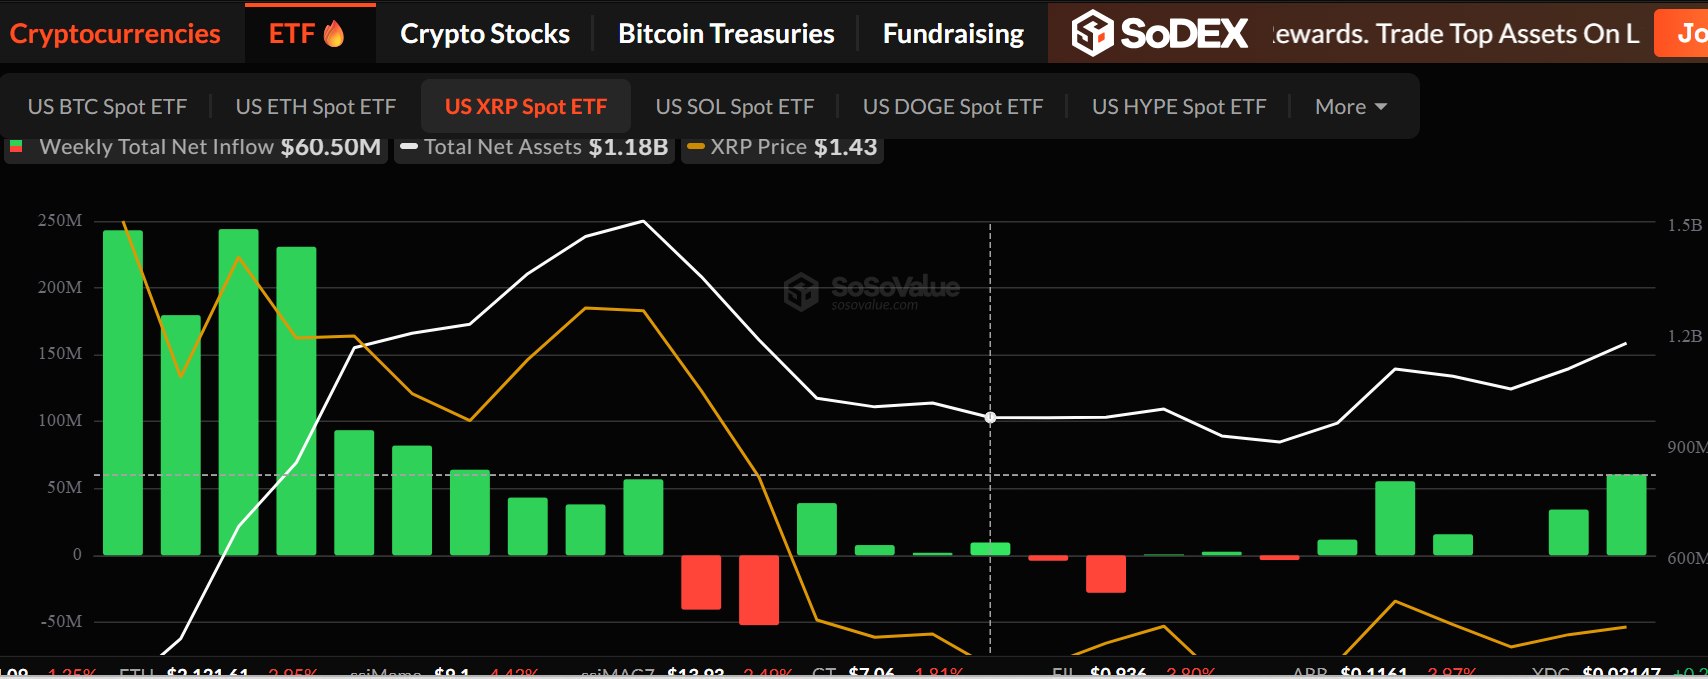
Task: Toggle Total Net Assets series
Action: [x=534, y=147]
